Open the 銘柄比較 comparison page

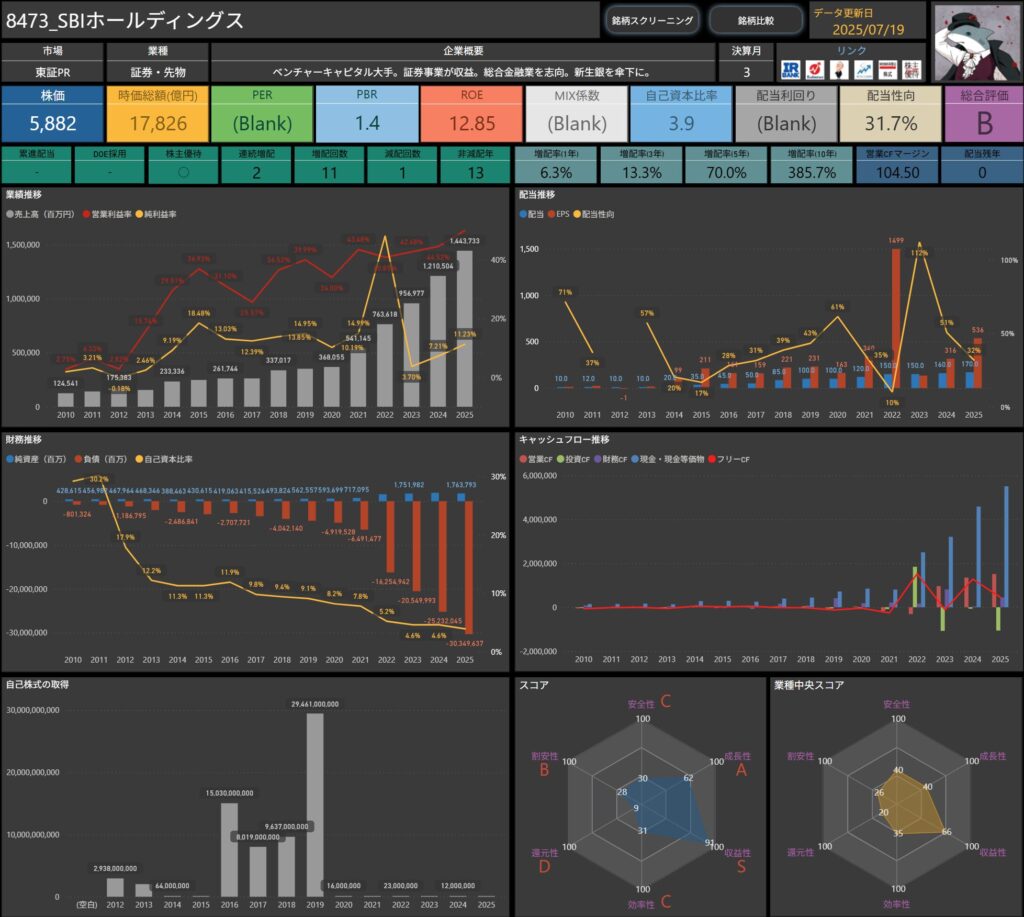tap(756, 20)
